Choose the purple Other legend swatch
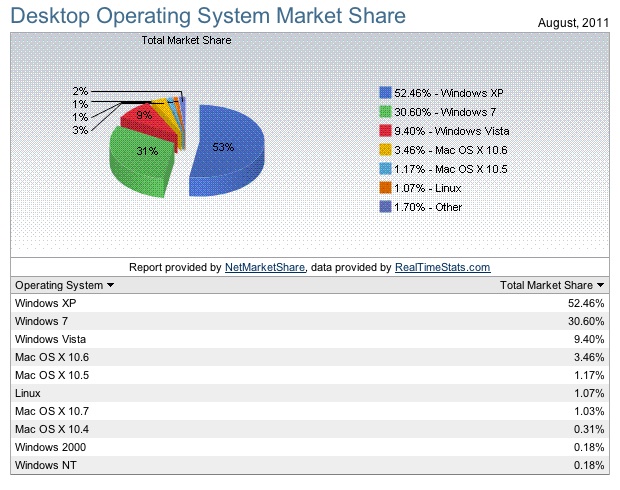Screen dimensions: 620x490 coord(386,207)
